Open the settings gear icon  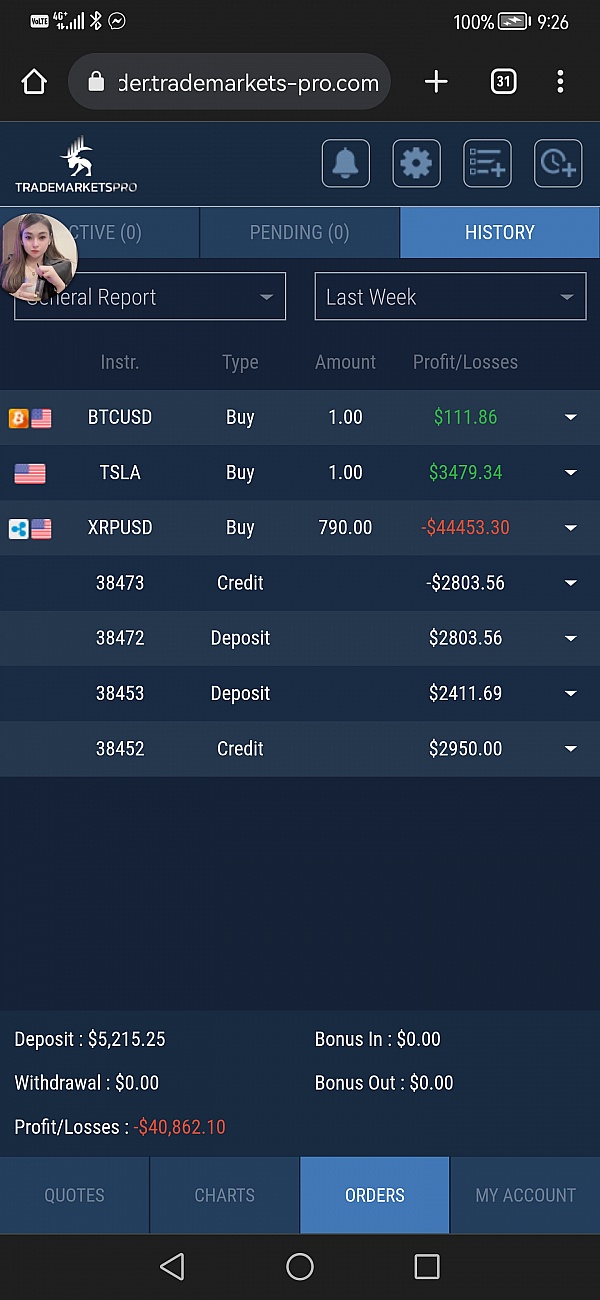(416, 163)
